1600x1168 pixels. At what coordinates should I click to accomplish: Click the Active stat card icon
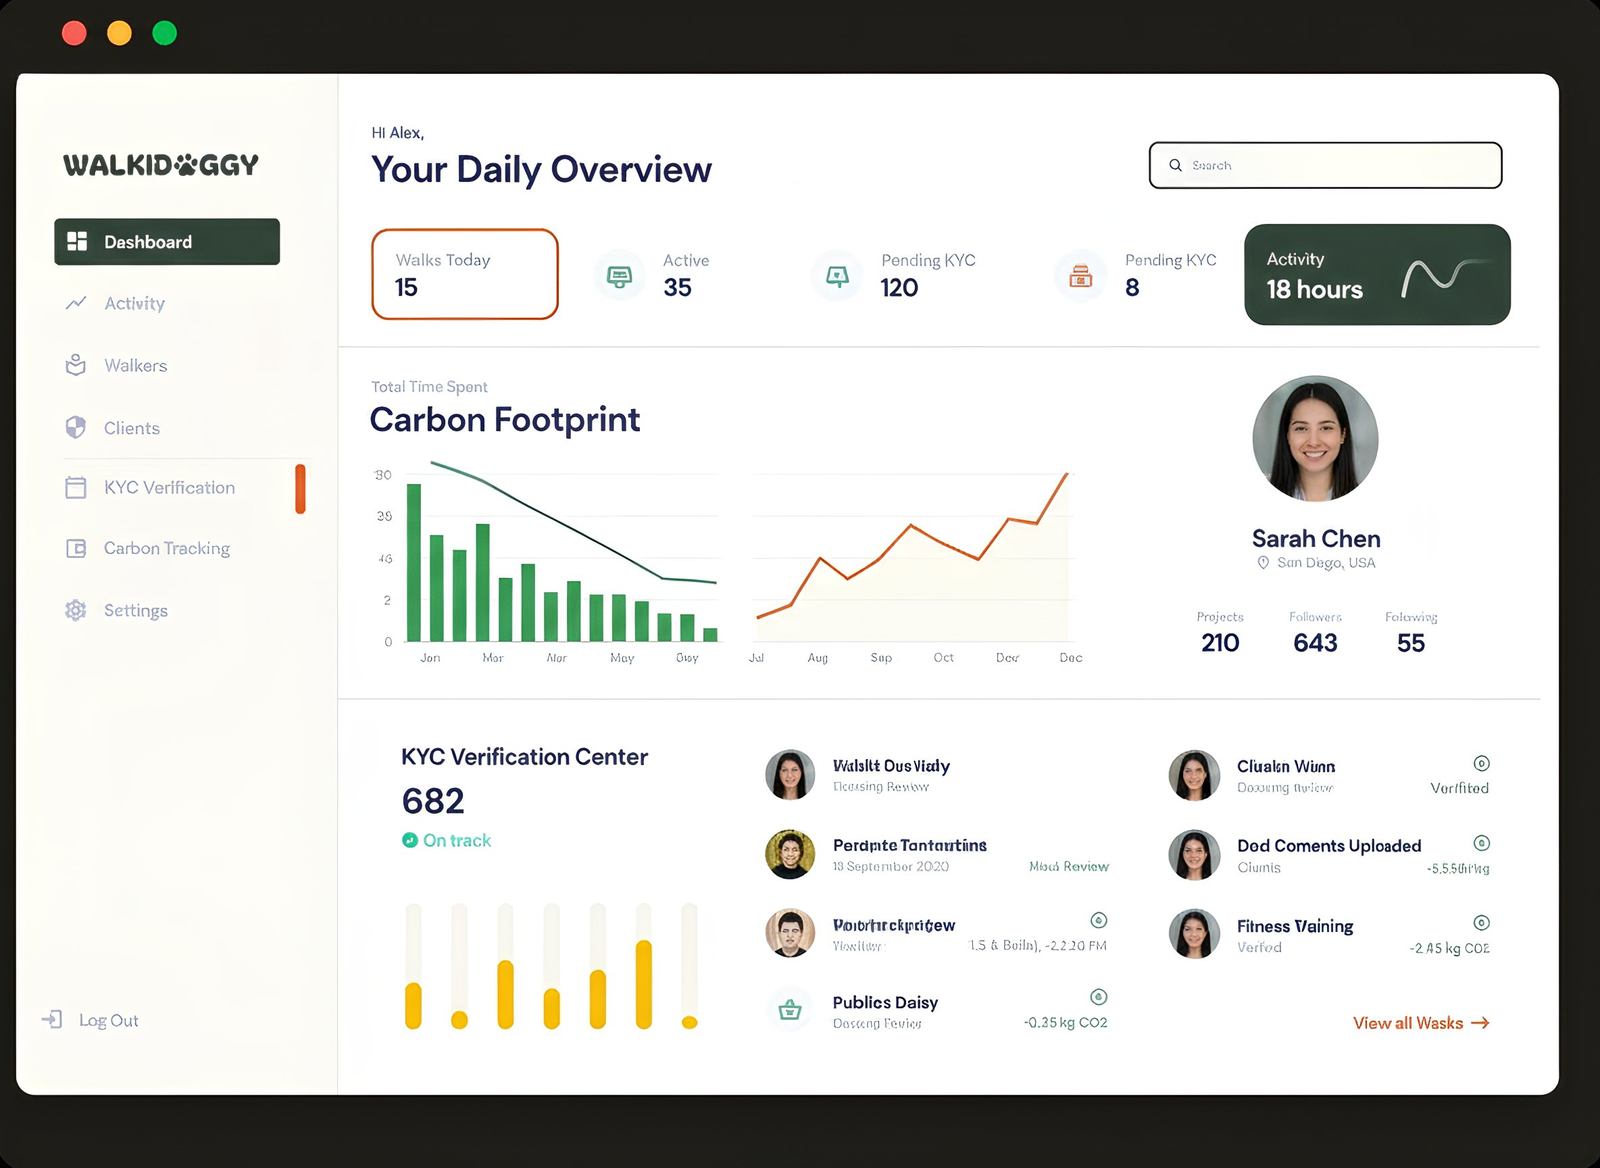[620, 275]
